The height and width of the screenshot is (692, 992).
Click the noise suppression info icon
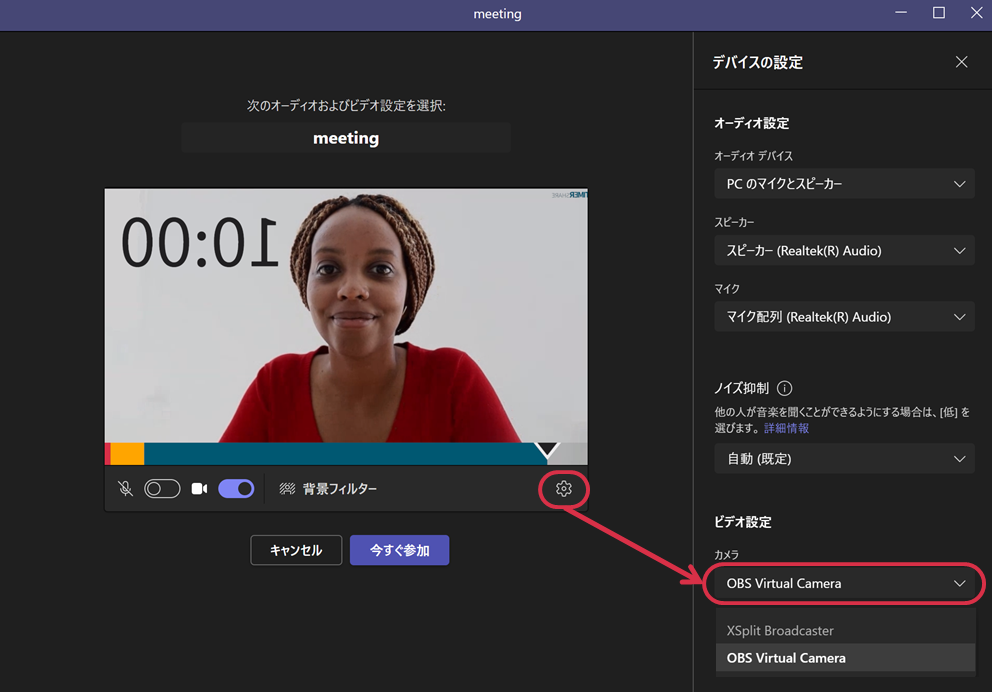point(784,389)
